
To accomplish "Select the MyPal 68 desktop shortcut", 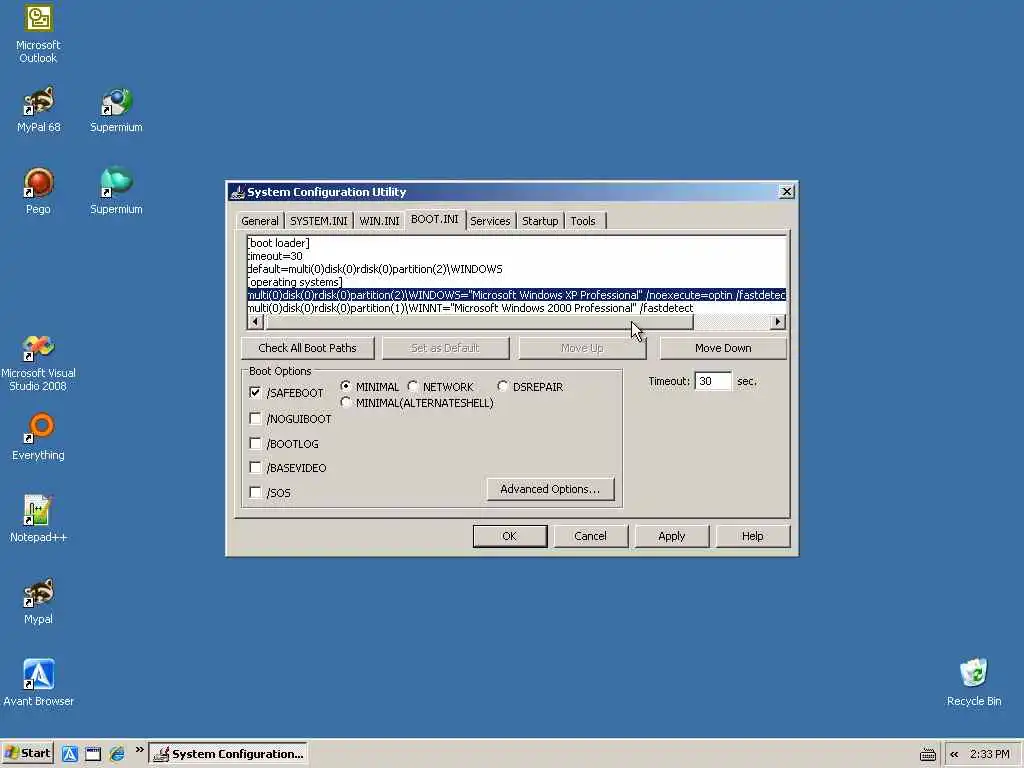I will [39, 109].
